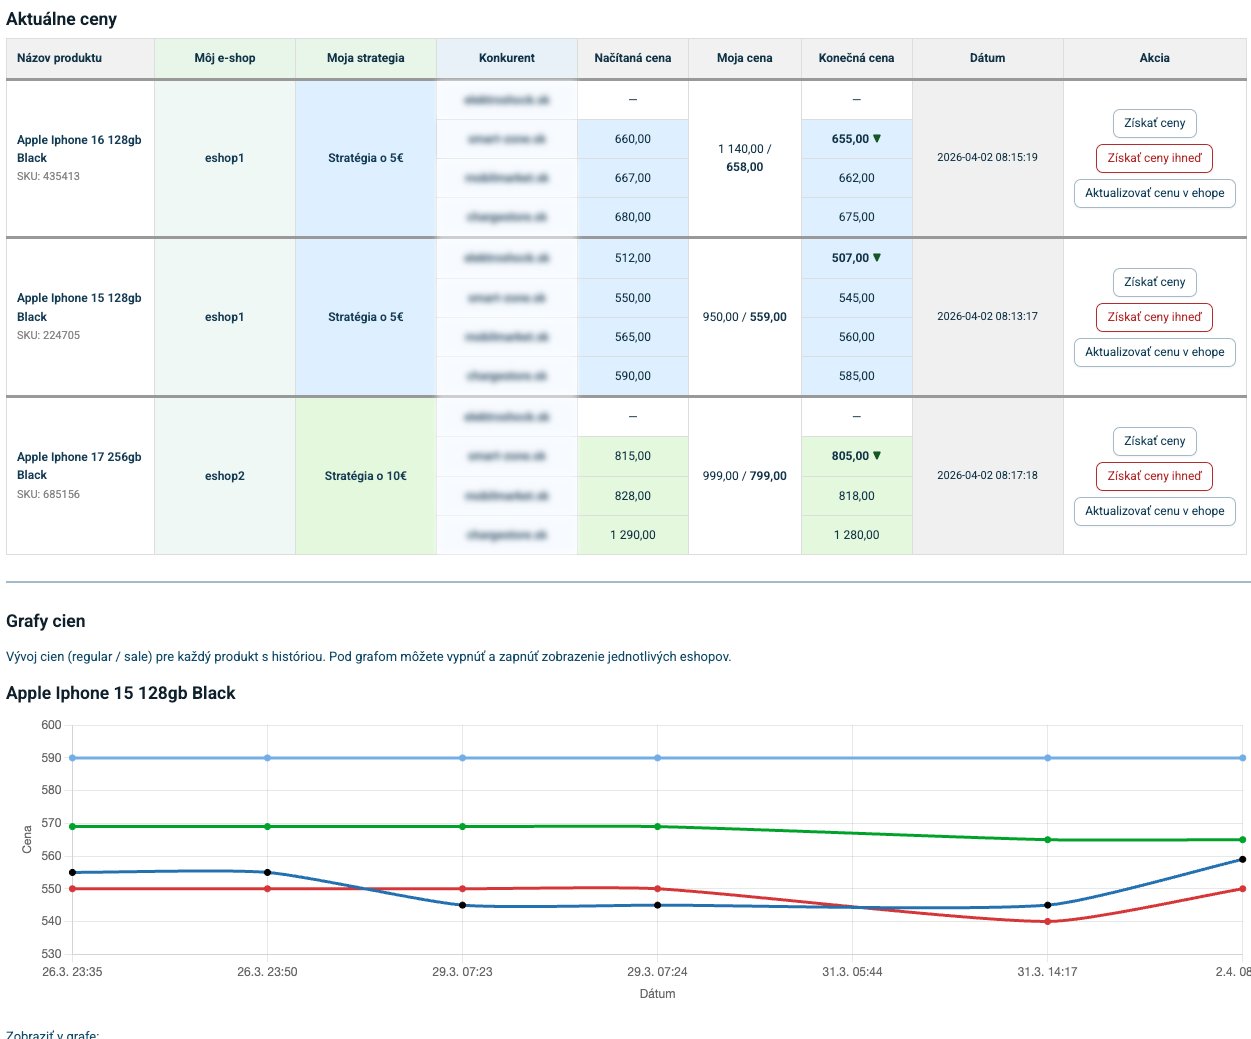Click date 2026-04-02 08:17:18
Image resolution: width=1251 pixels, height=1039 pixels.
(x=987, y=475)
